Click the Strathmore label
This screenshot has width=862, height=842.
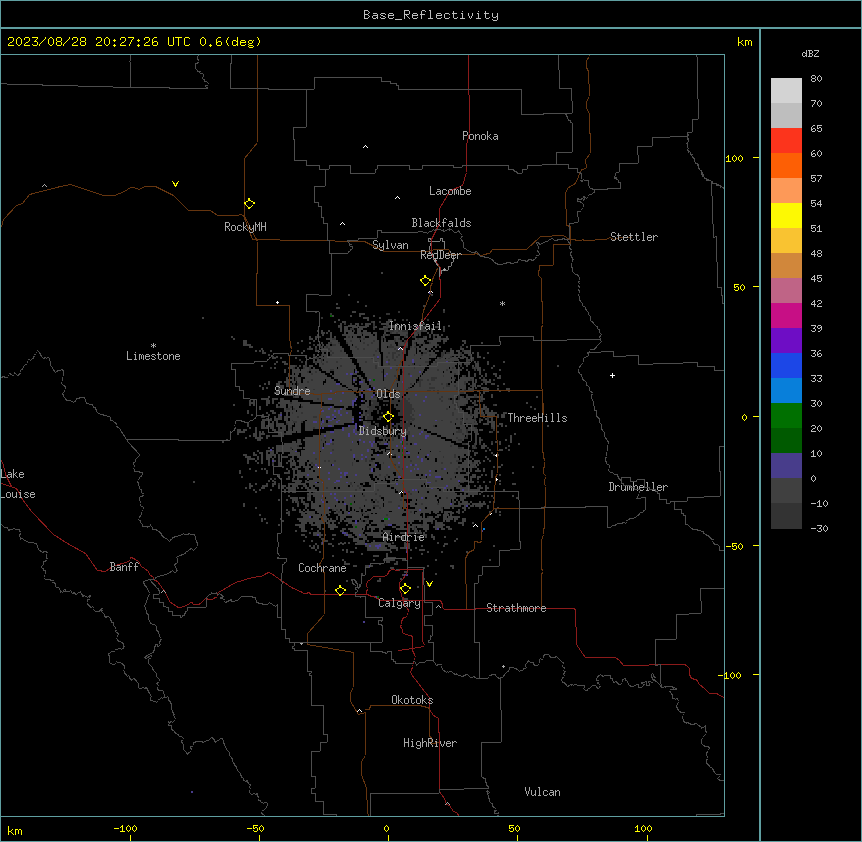(516, 608)
